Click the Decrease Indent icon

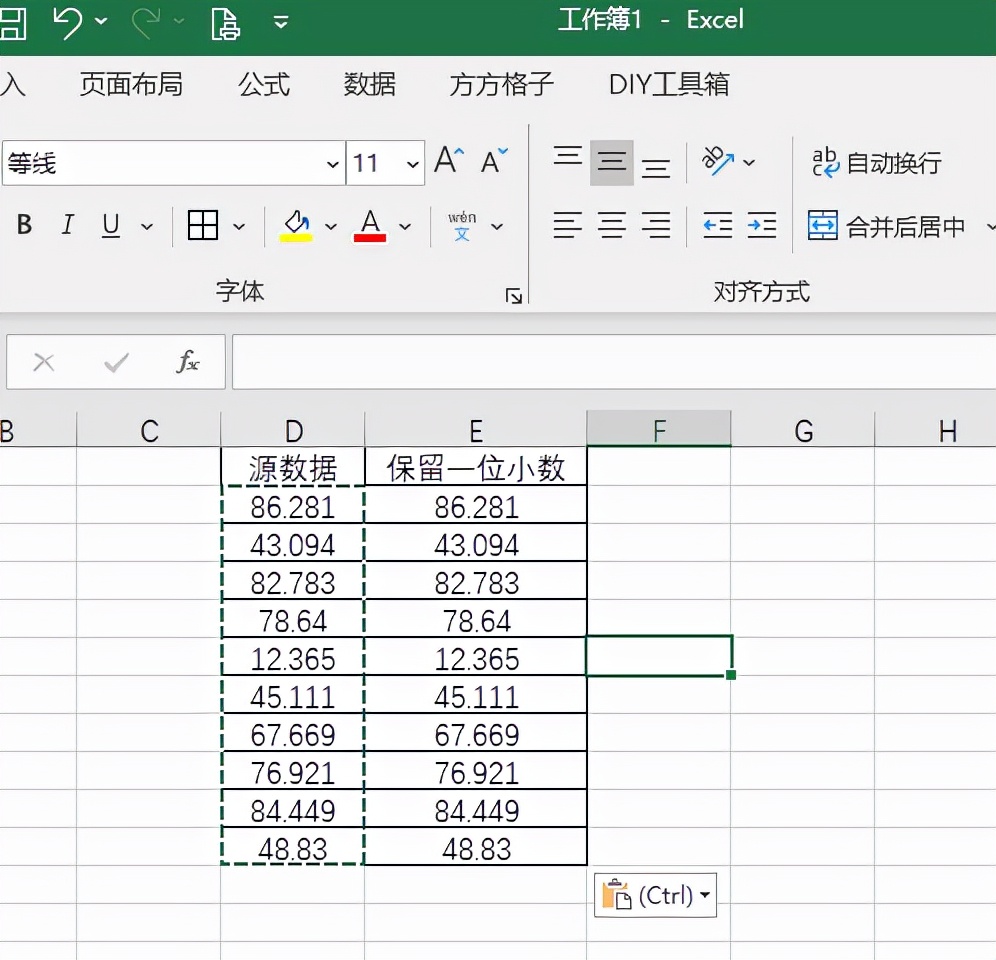coord(717,226)
